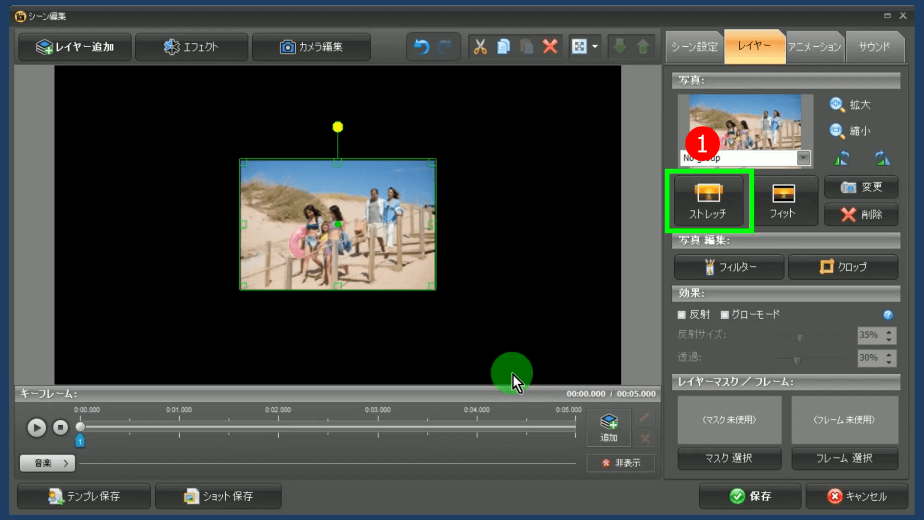
Task: Click the rotate left icon
Action: [841, 158]
